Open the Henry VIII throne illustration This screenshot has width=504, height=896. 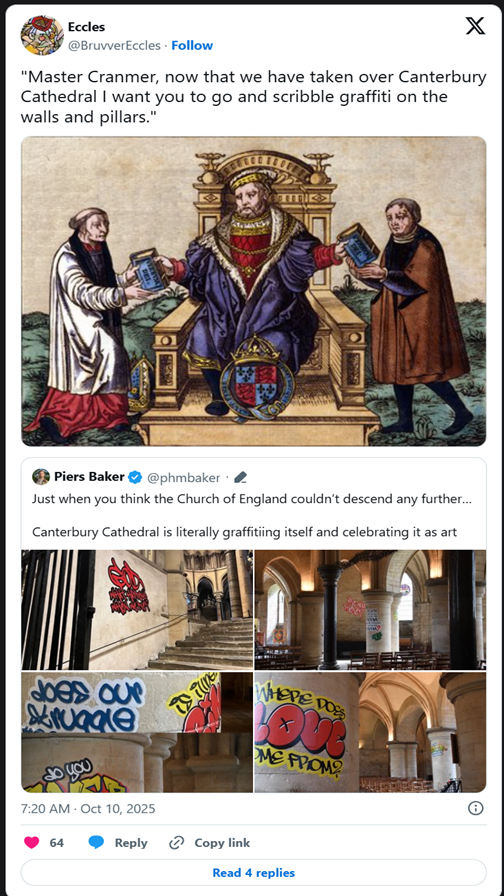[x=254, y=291]
